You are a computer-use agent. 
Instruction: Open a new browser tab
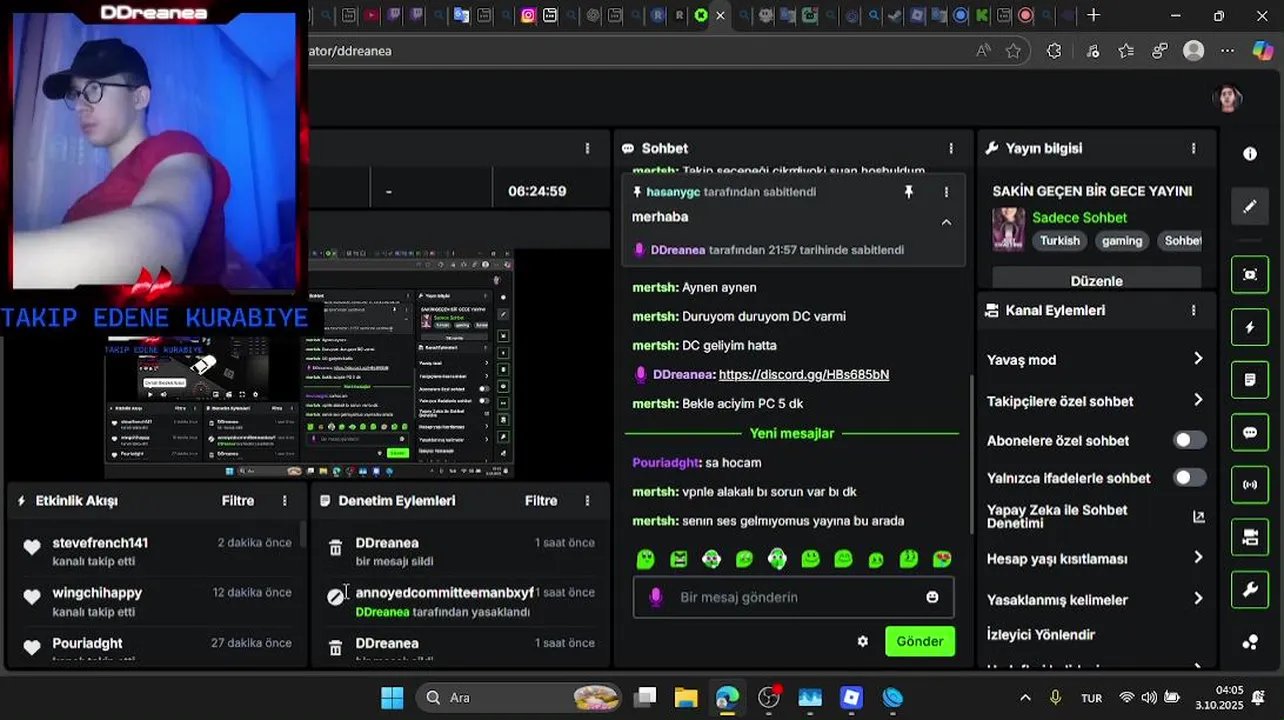pos(1093,15)
